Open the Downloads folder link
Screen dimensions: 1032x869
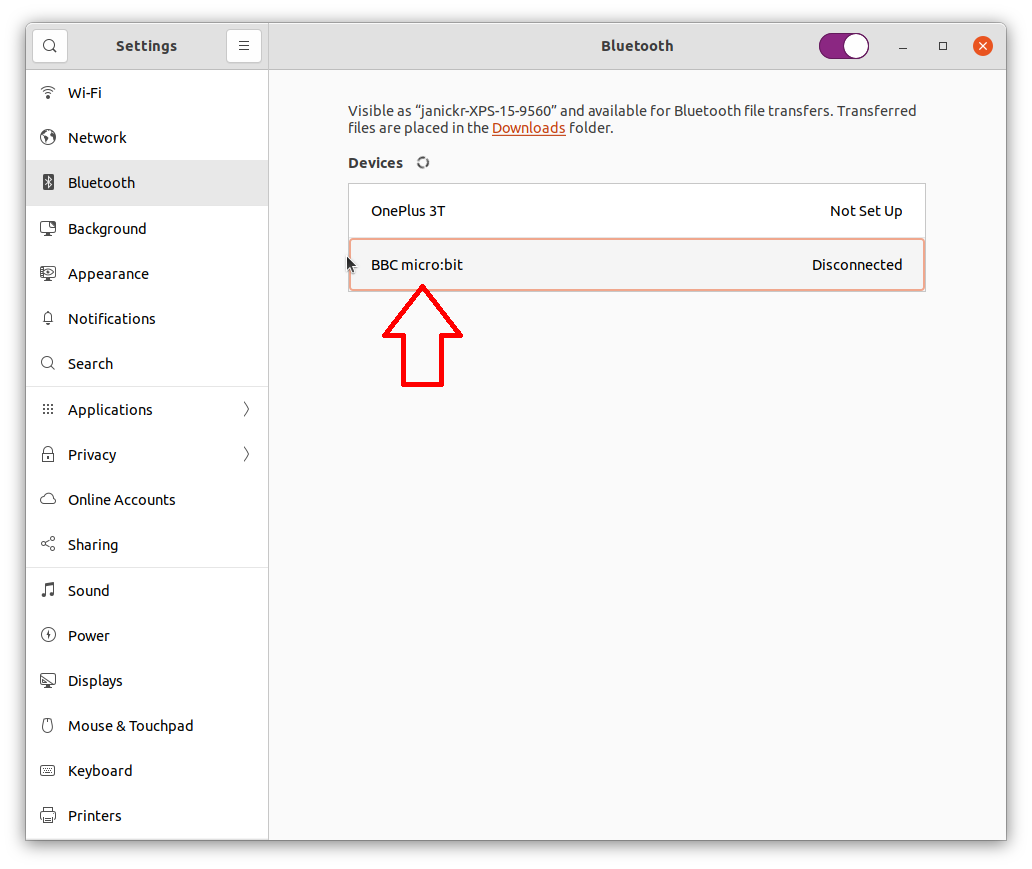tap(529, 128)
